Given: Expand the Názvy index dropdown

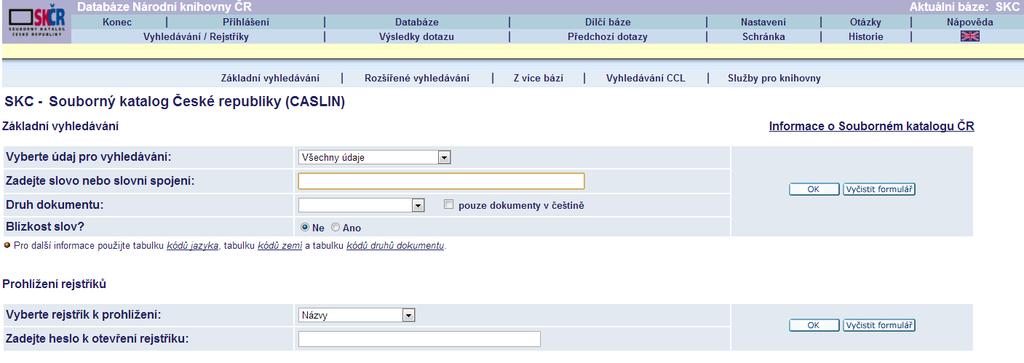Looking at the screenshot, I should point(357,315).
